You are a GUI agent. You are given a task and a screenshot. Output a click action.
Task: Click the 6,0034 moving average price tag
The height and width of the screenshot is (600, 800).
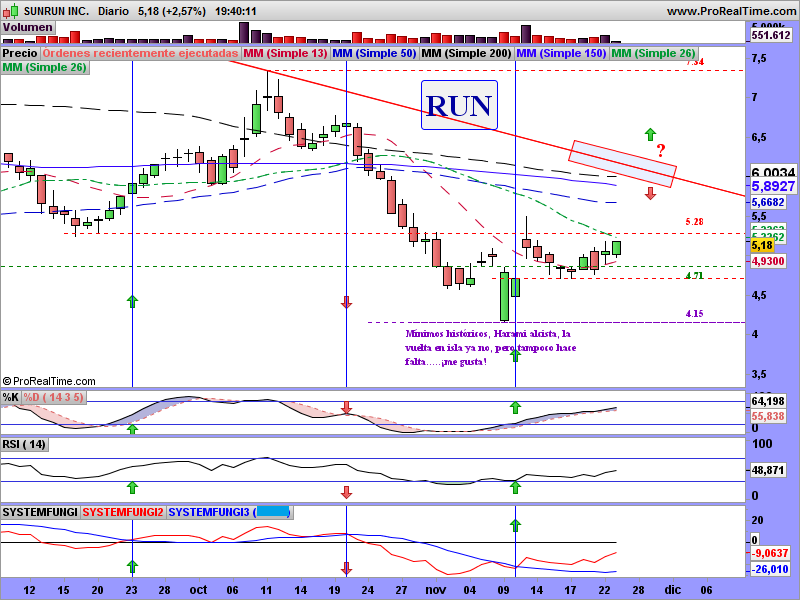click(773, 172)
